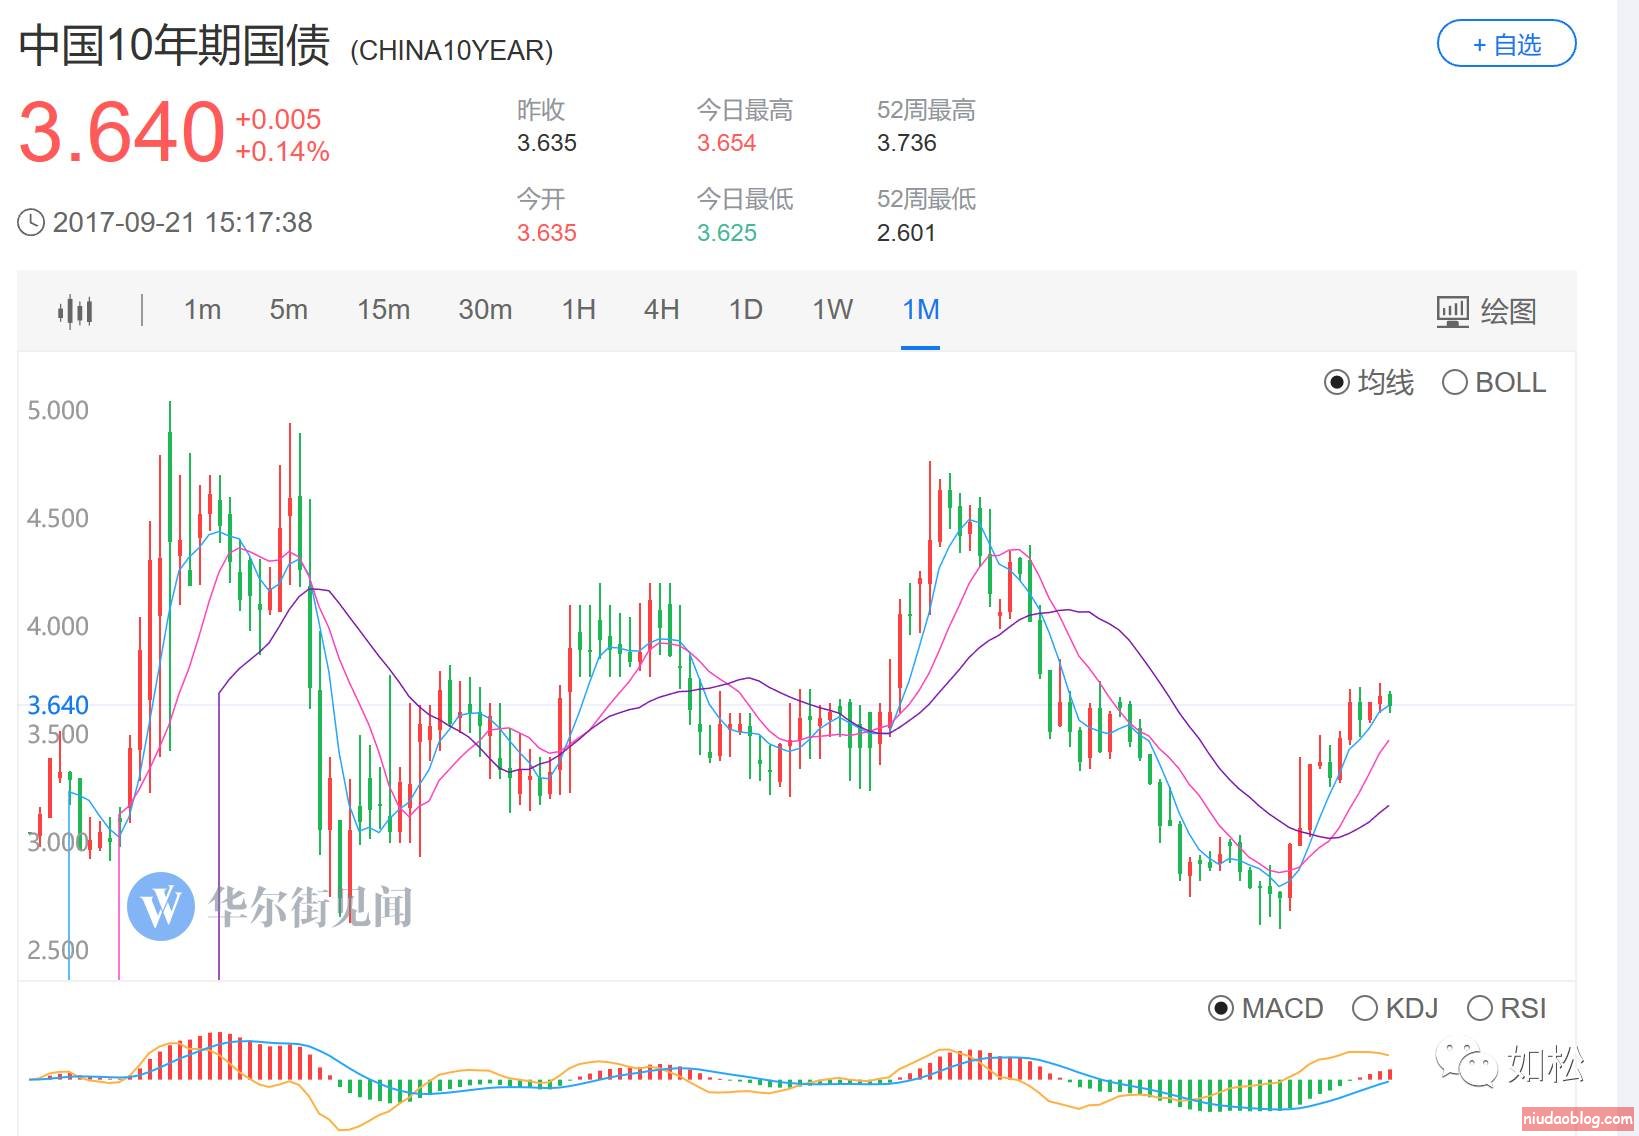Open the 绘图 drawing tool

click(x=1486, y=311)
